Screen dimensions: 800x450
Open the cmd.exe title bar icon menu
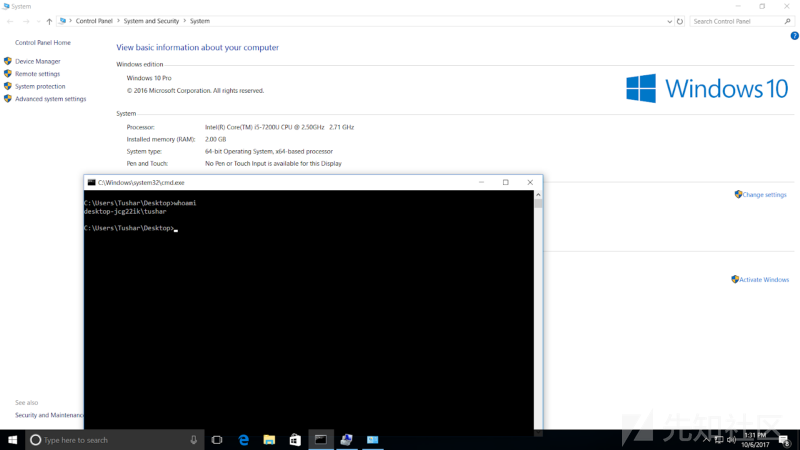click(x=91, y=182)
